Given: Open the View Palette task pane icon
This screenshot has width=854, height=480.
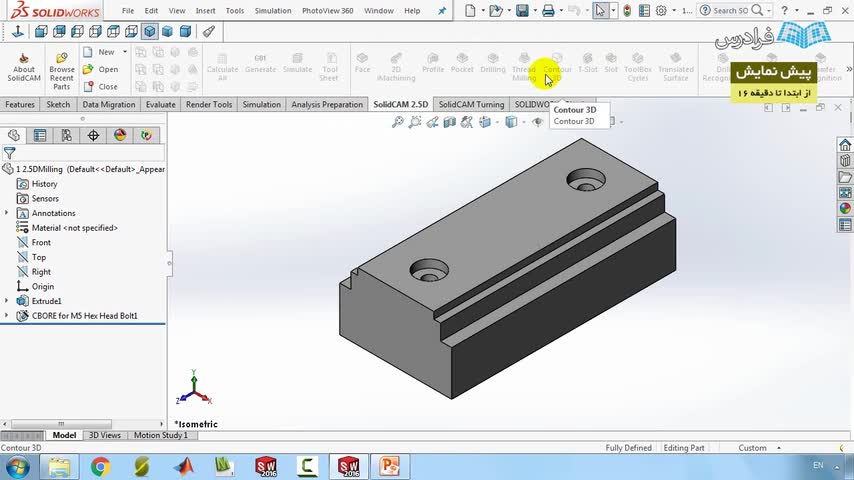Looking at the screenshot, I should point(845,192).
